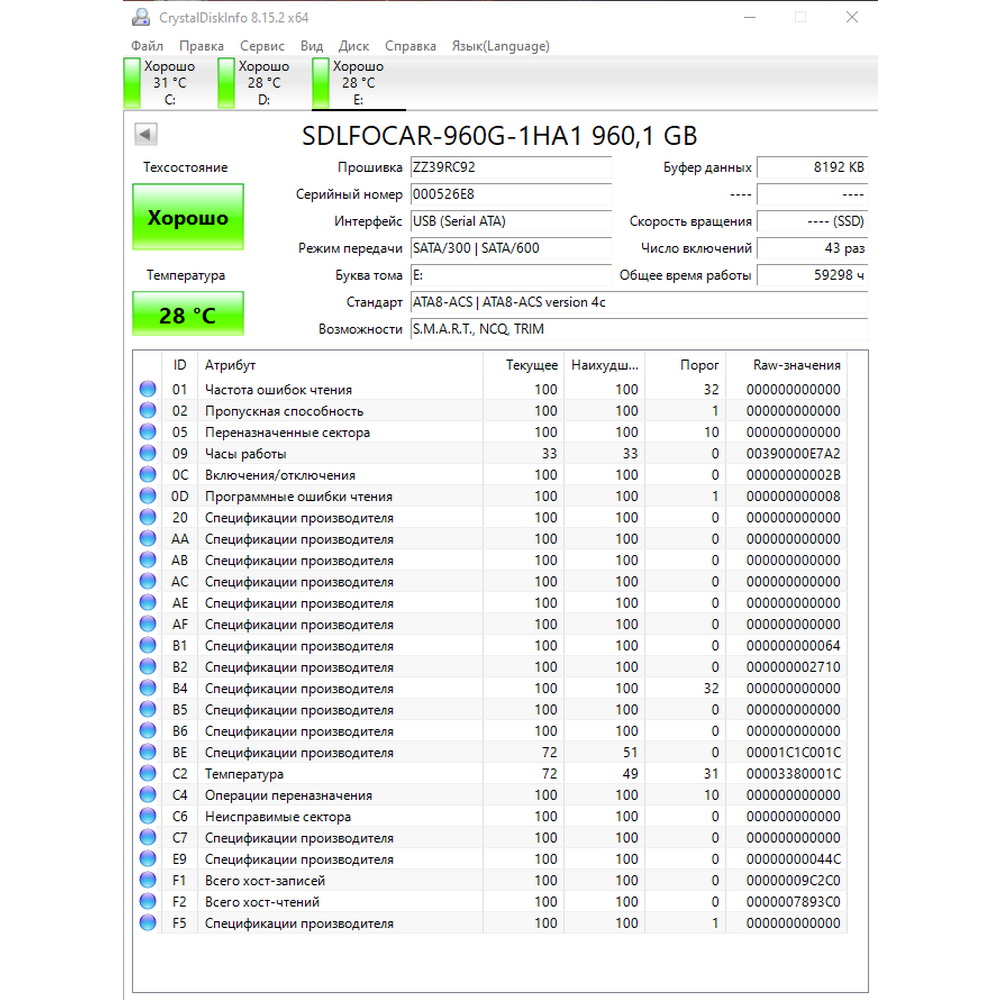The image size is (1000, 1000).
Task: Select the Частота ошибок чтения row
Action: [x=490, y=389]
